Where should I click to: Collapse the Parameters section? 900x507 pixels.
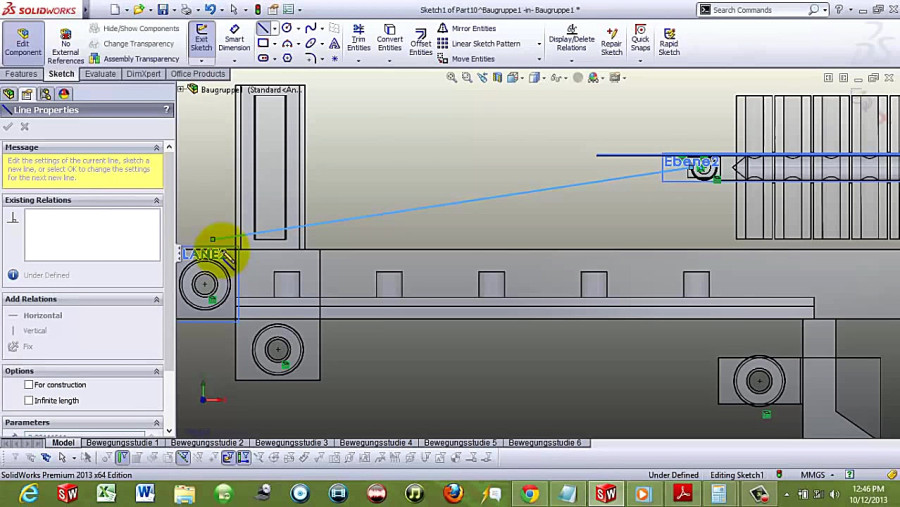(156, 423)
